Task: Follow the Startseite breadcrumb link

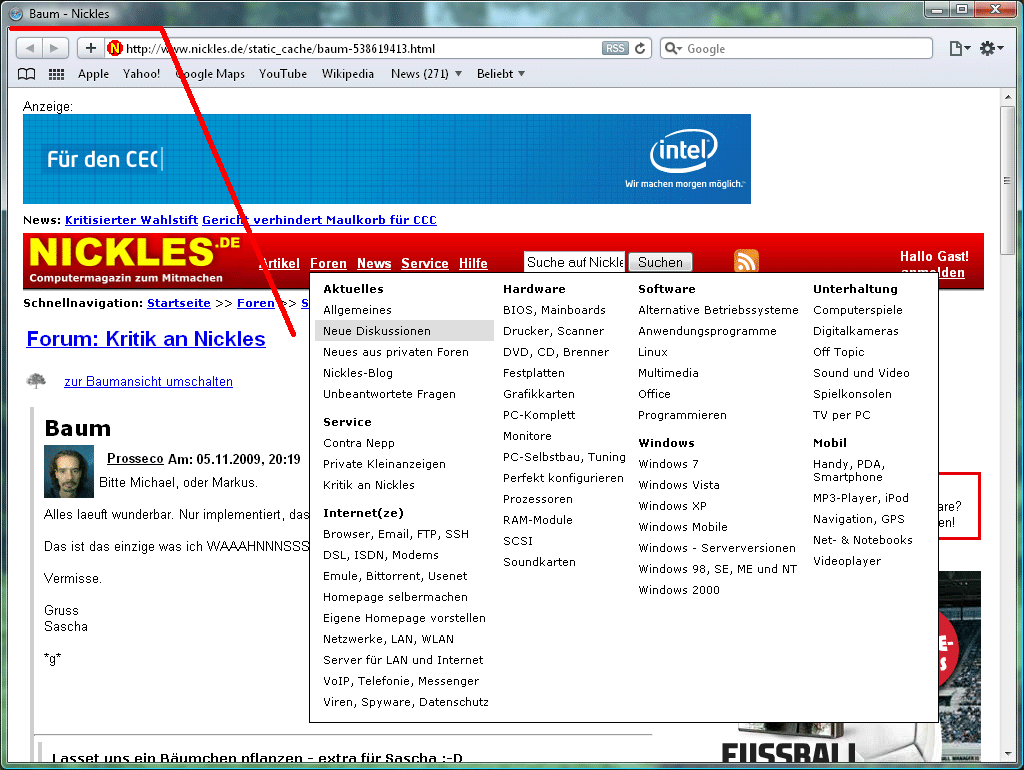Action: pyautogui.click(x=179, y=303)
